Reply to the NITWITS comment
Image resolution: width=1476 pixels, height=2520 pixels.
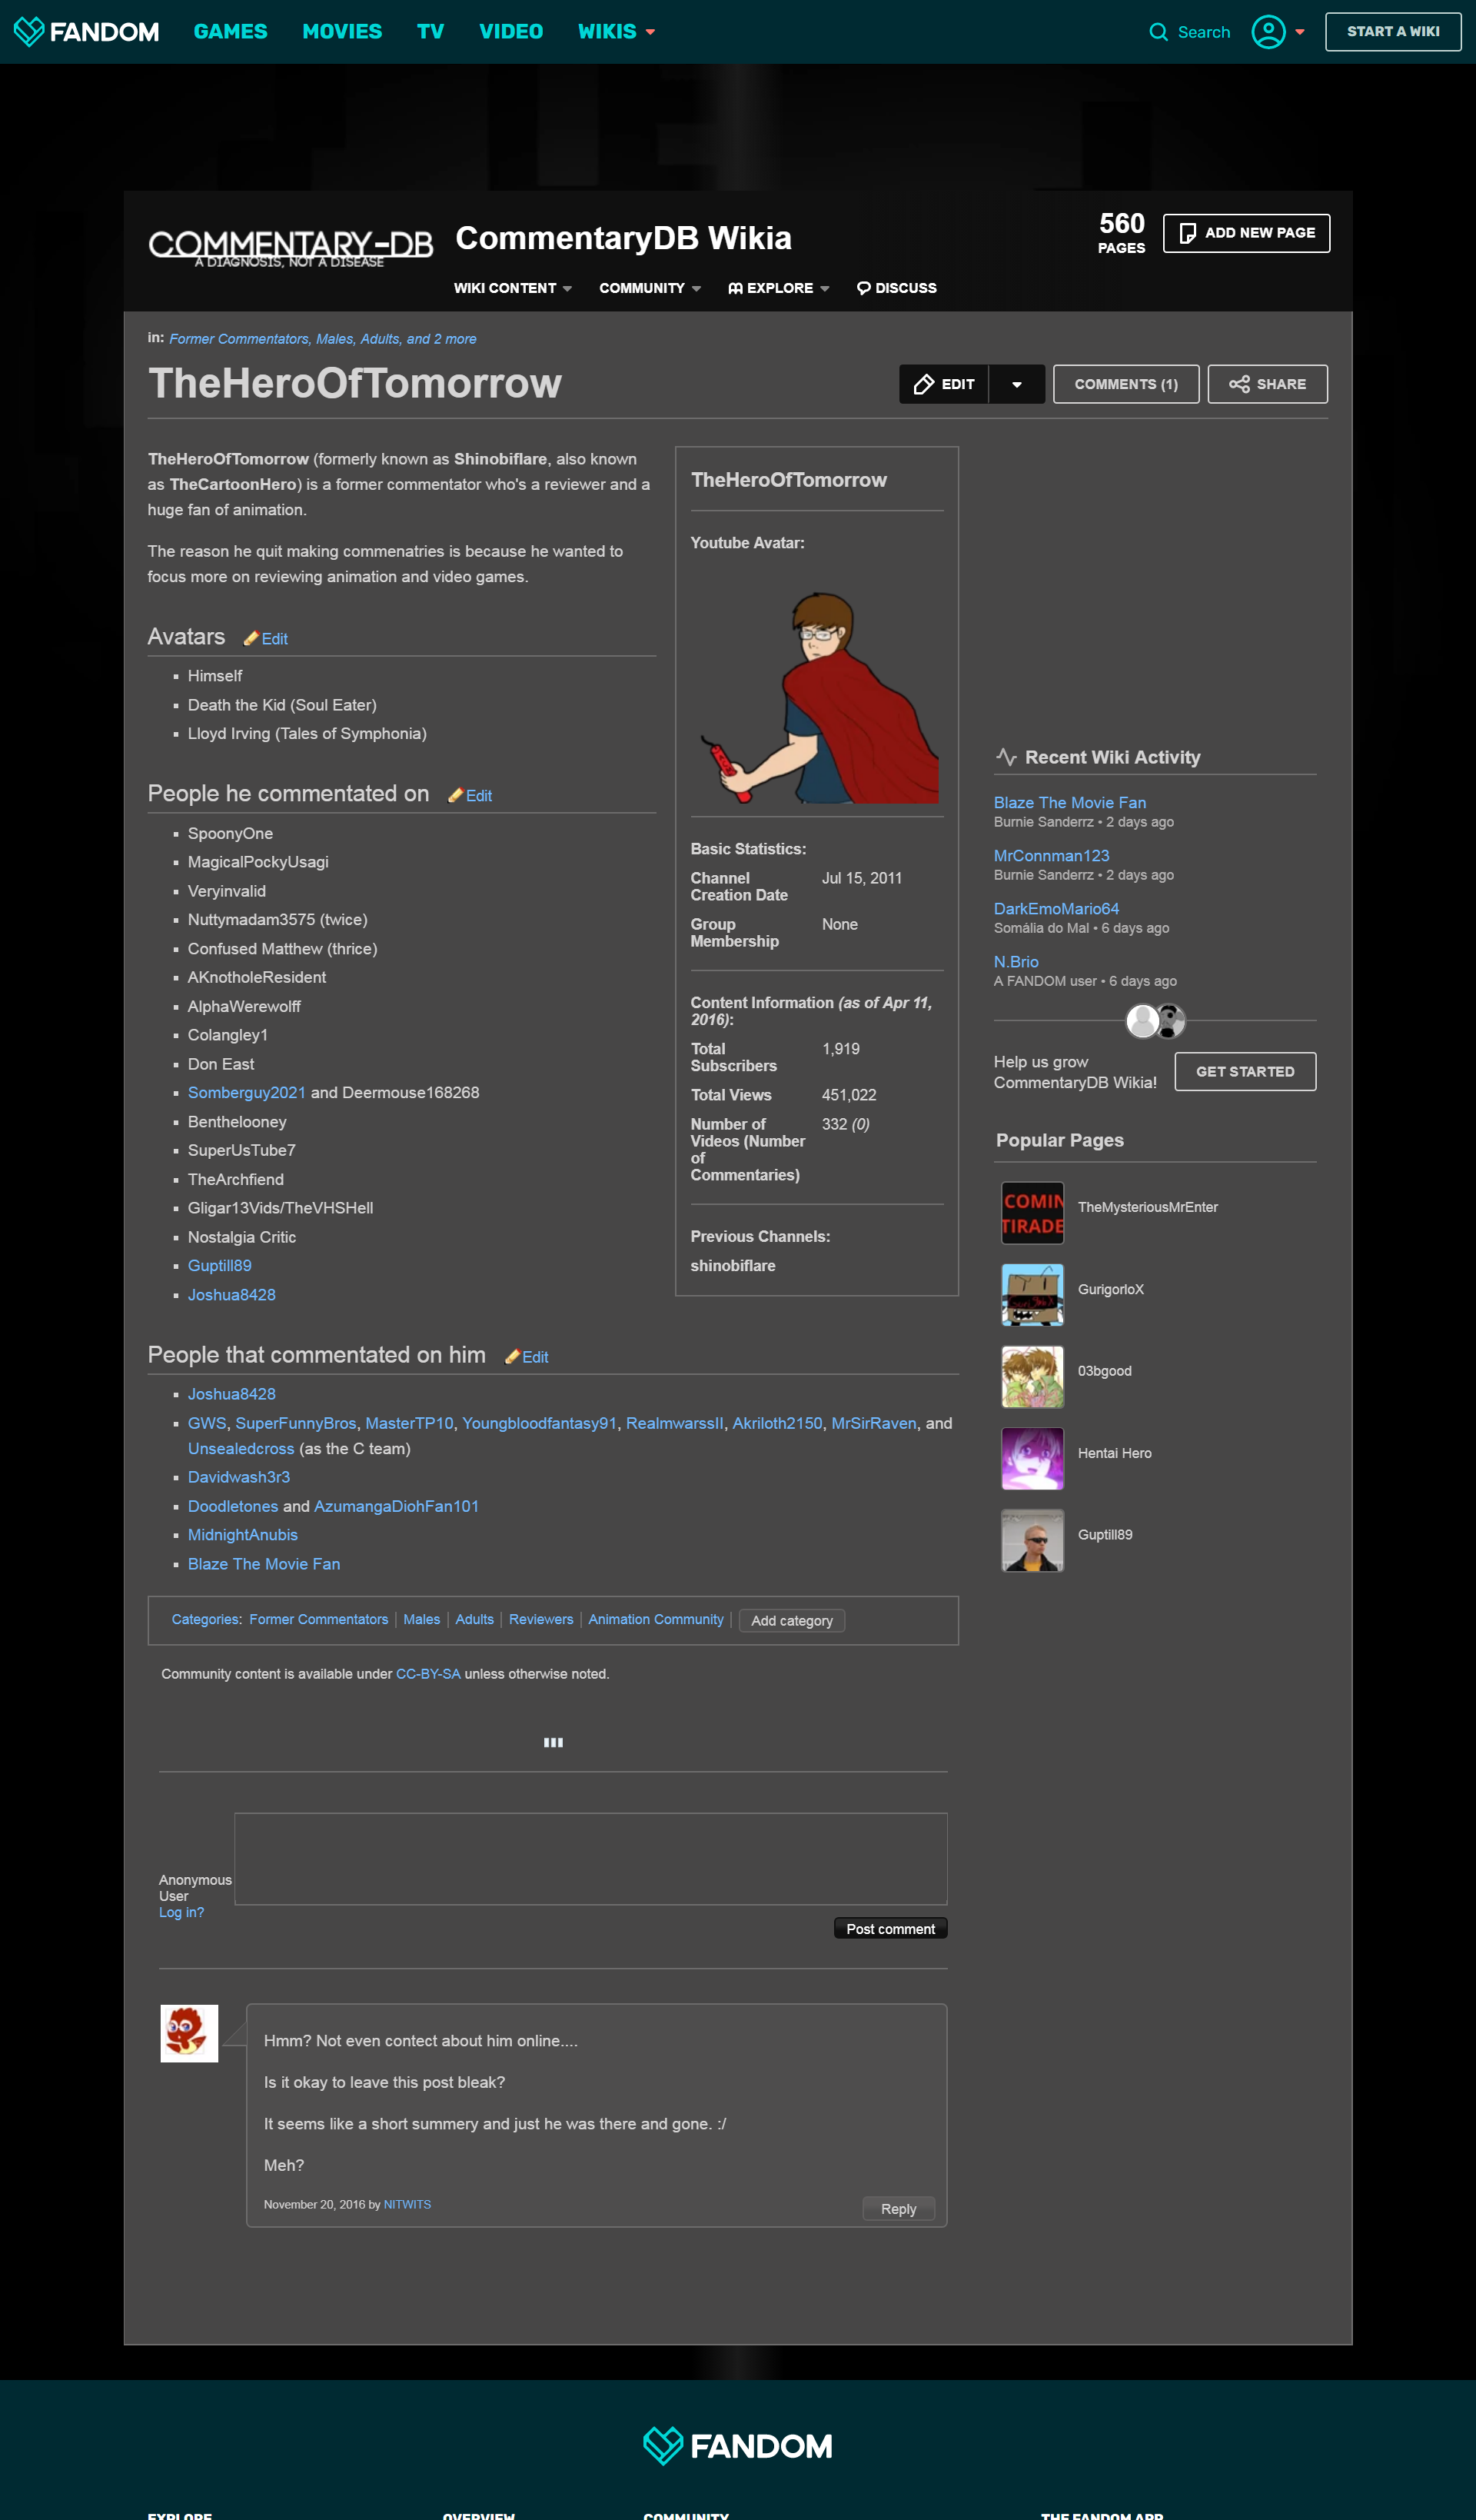point(898,2209)
